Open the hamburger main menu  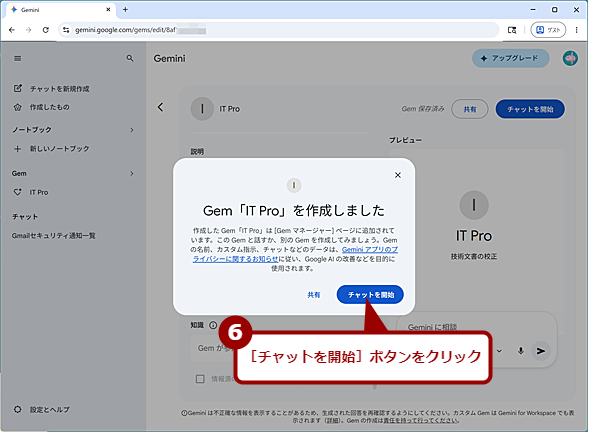[x=17, y=59]
